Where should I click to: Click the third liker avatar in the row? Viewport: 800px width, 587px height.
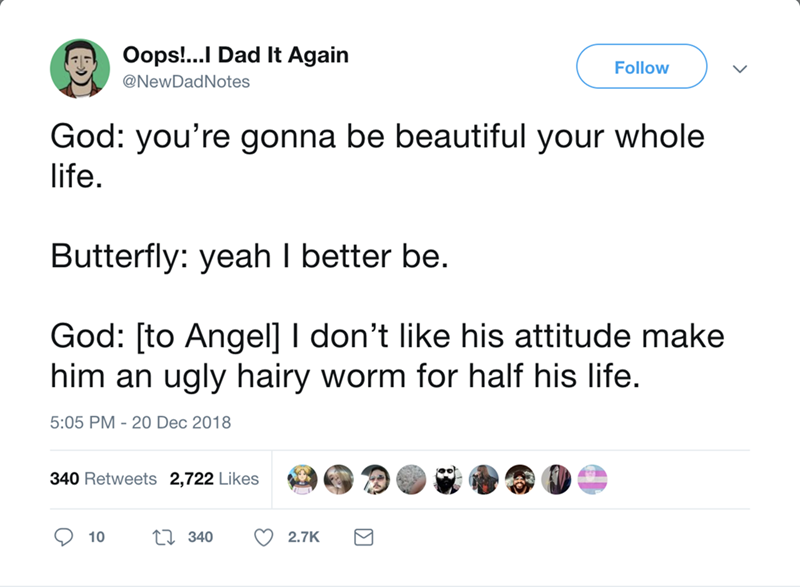pyautogui.click(x=376, y=479)
